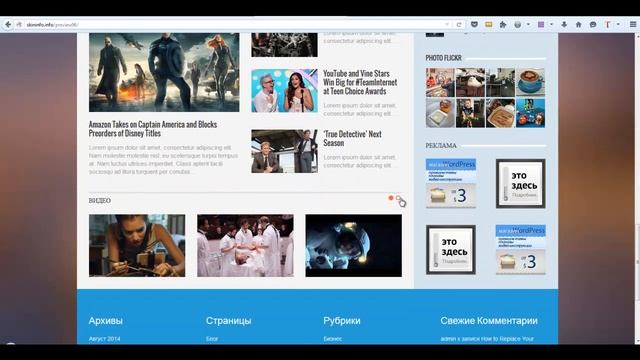Viewport: 640px width, 360px height.
Task: Go to the home page via house icon
Action: [578, 24]
